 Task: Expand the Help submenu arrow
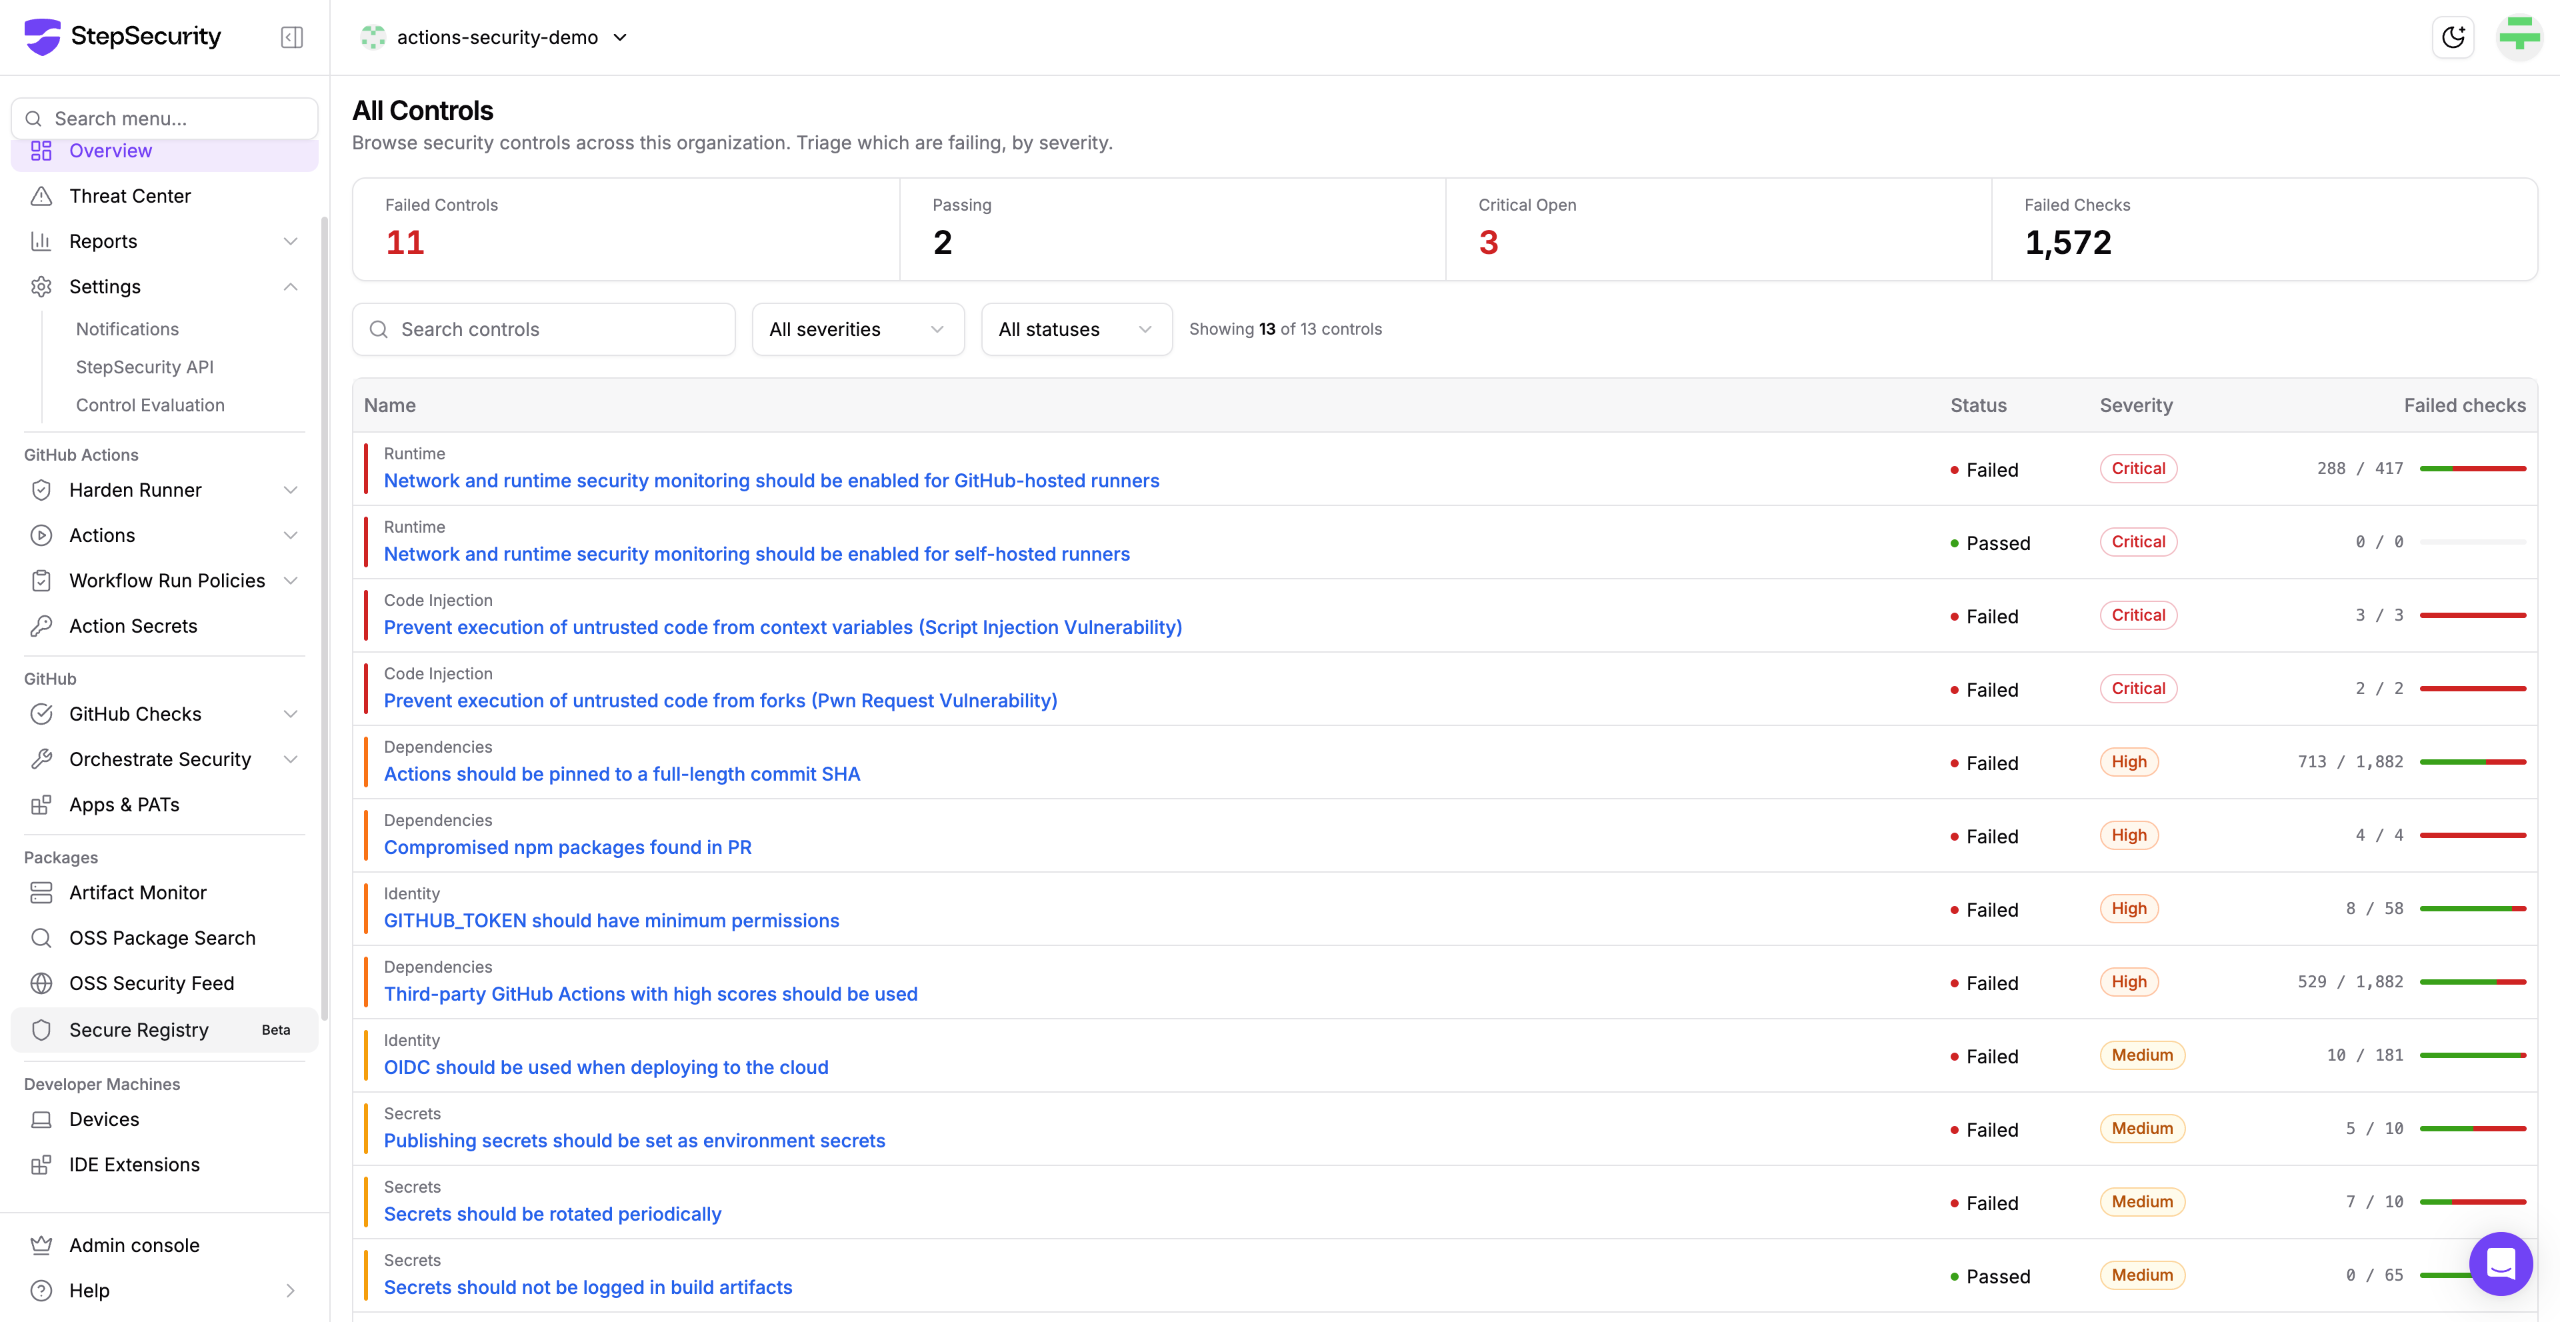click(291, 1291)
